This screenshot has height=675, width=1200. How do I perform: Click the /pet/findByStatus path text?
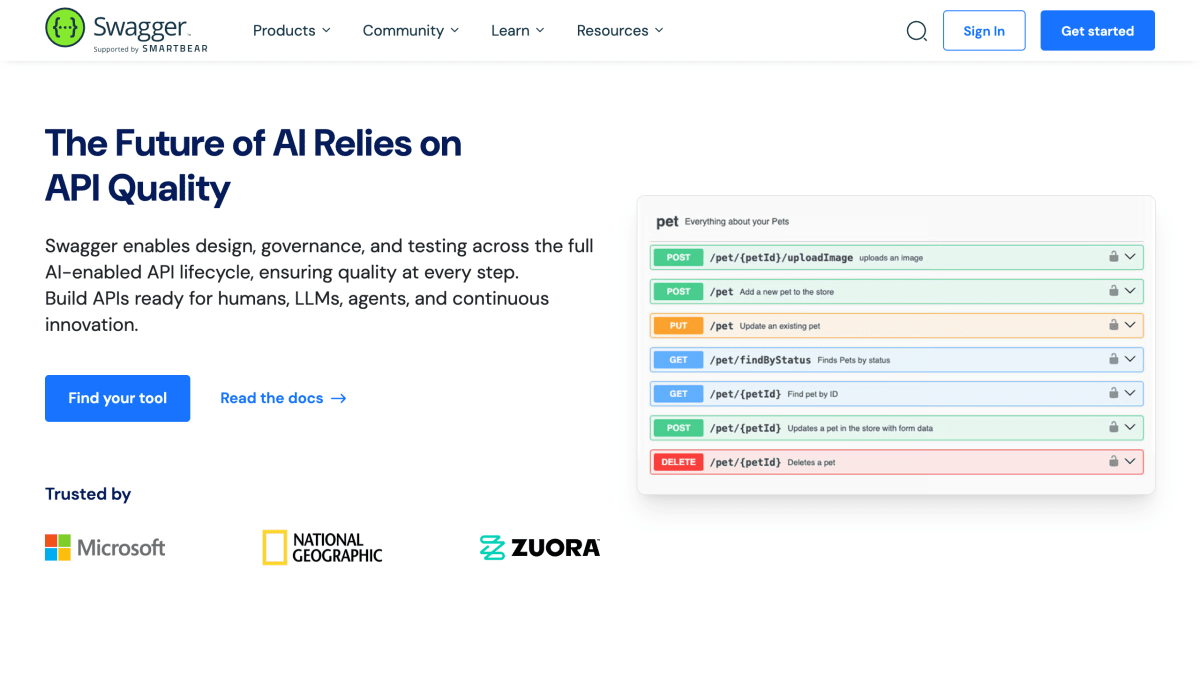760,359
